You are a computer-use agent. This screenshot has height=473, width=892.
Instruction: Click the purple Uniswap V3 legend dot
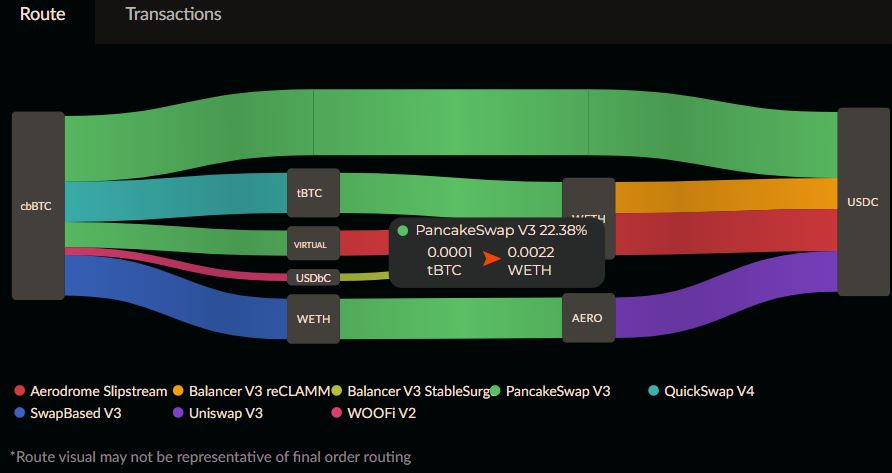click(179, 413)
